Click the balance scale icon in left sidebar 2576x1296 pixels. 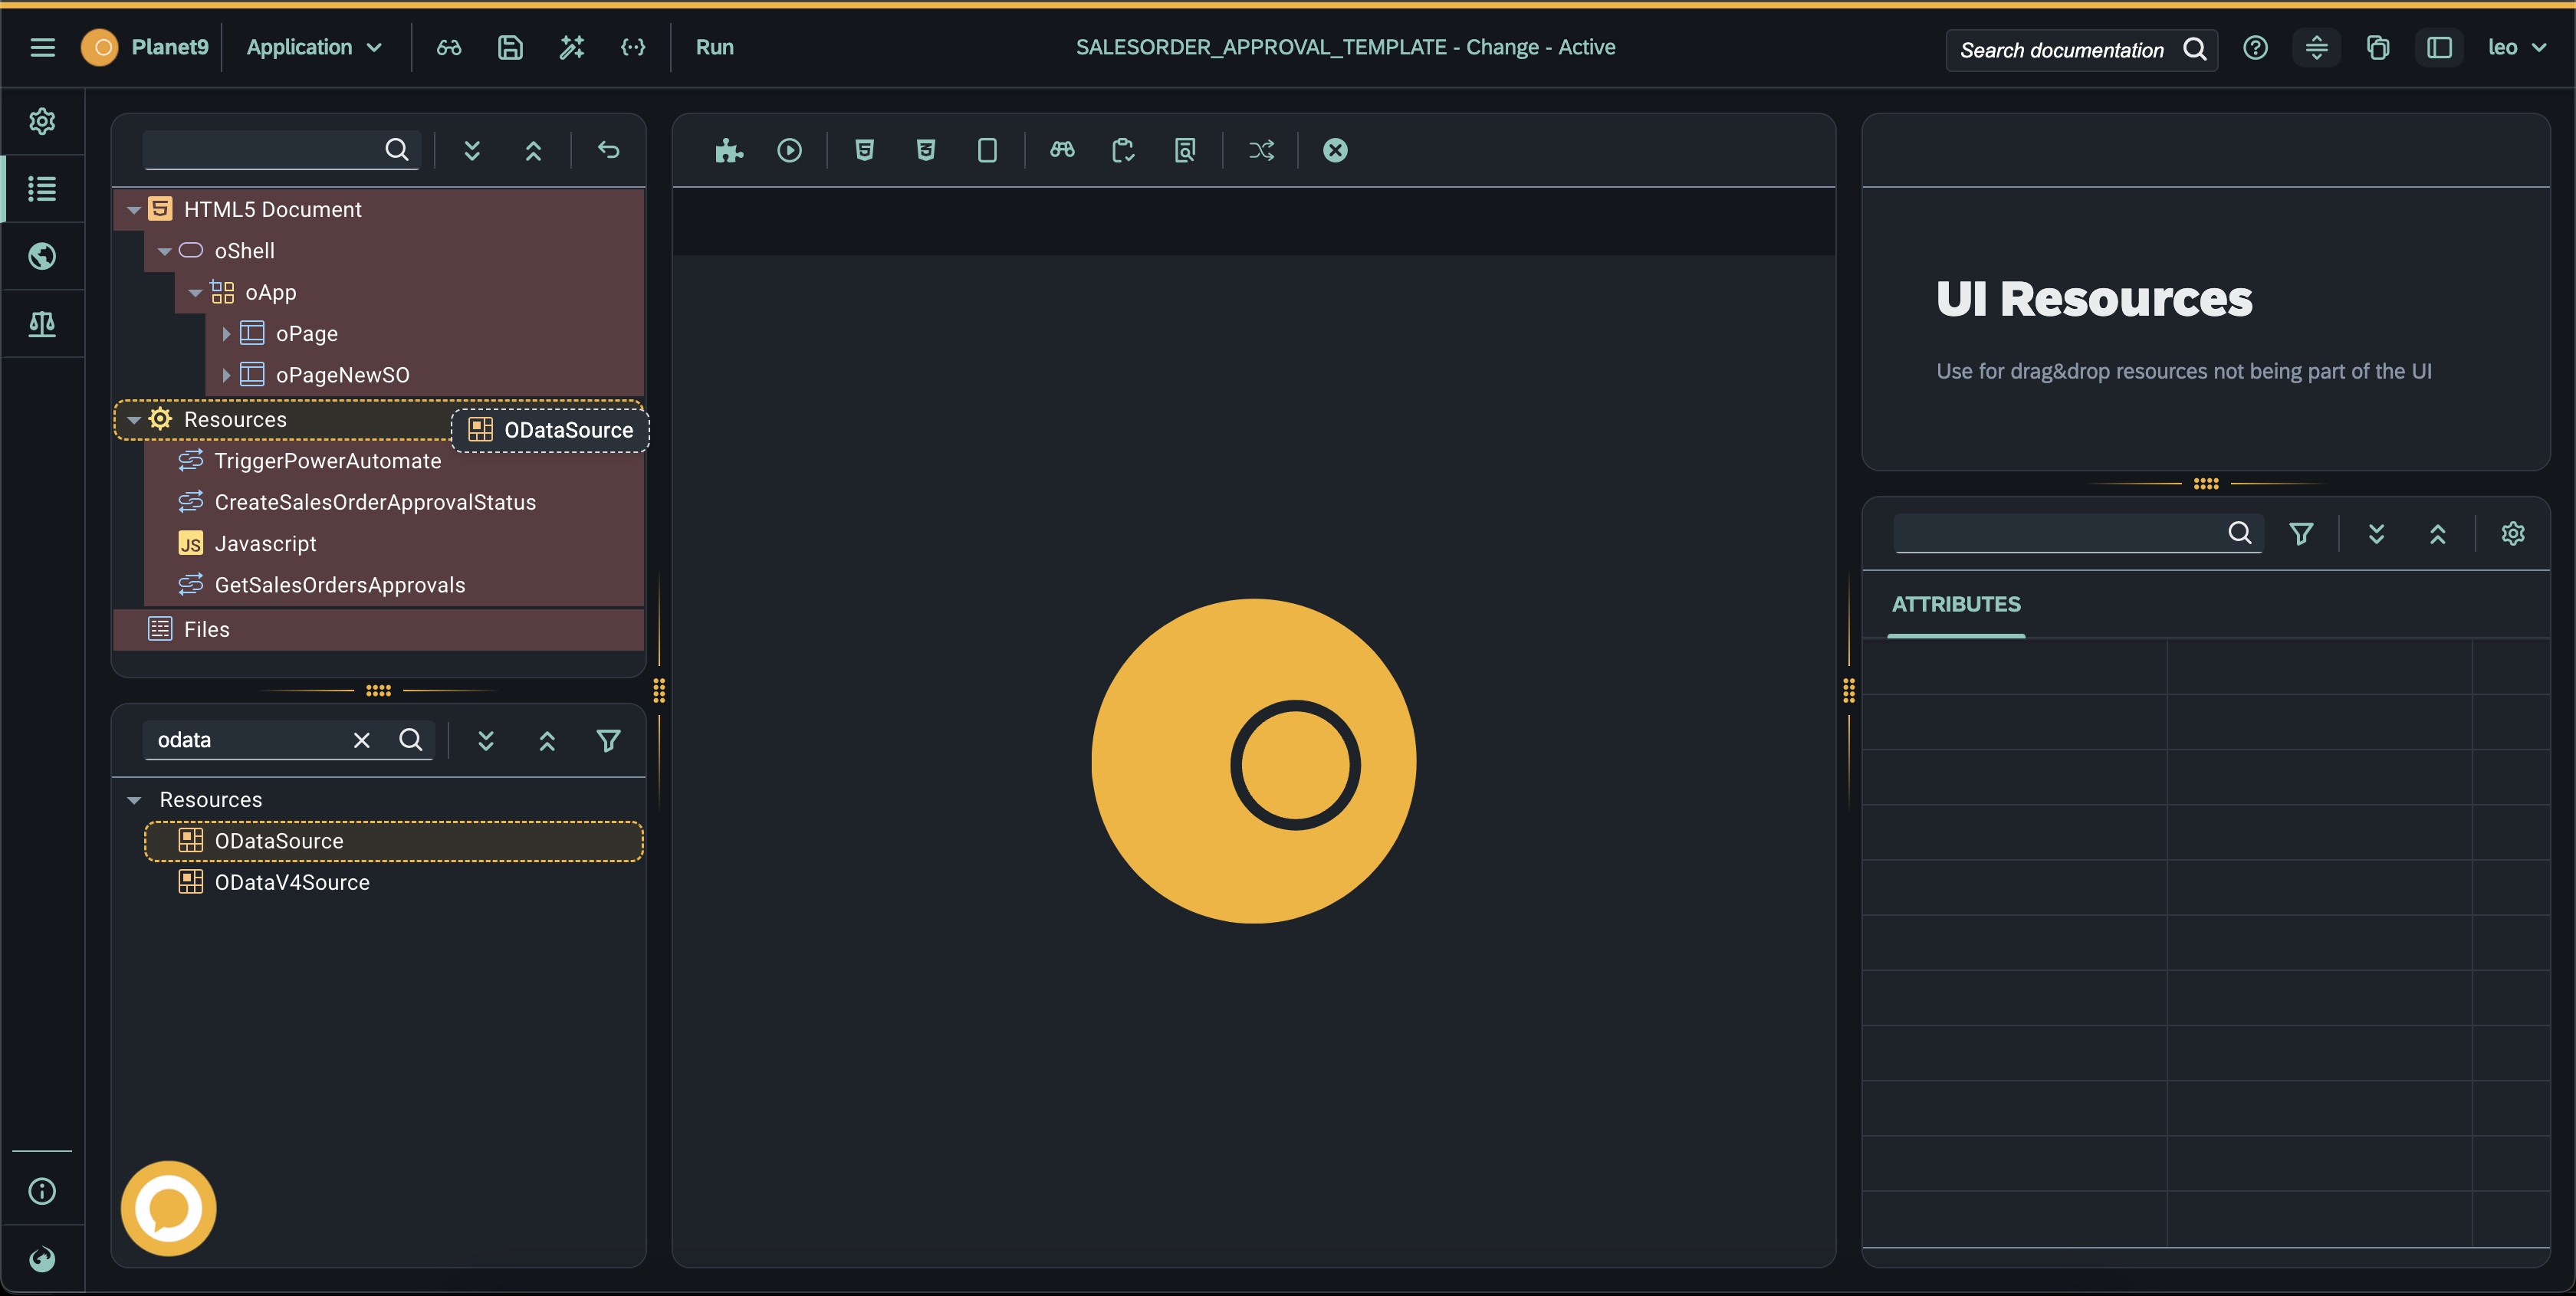[x=42, y=323]
